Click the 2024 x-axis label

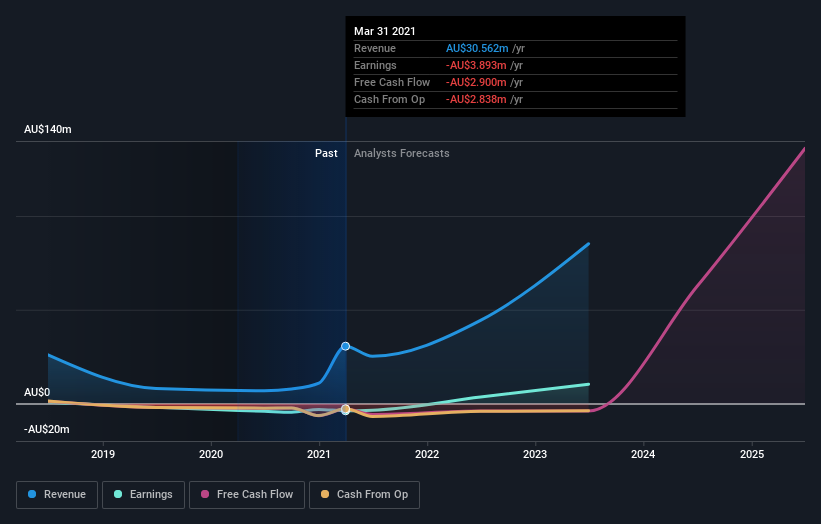pyautogui.click(x=643, y=454)
